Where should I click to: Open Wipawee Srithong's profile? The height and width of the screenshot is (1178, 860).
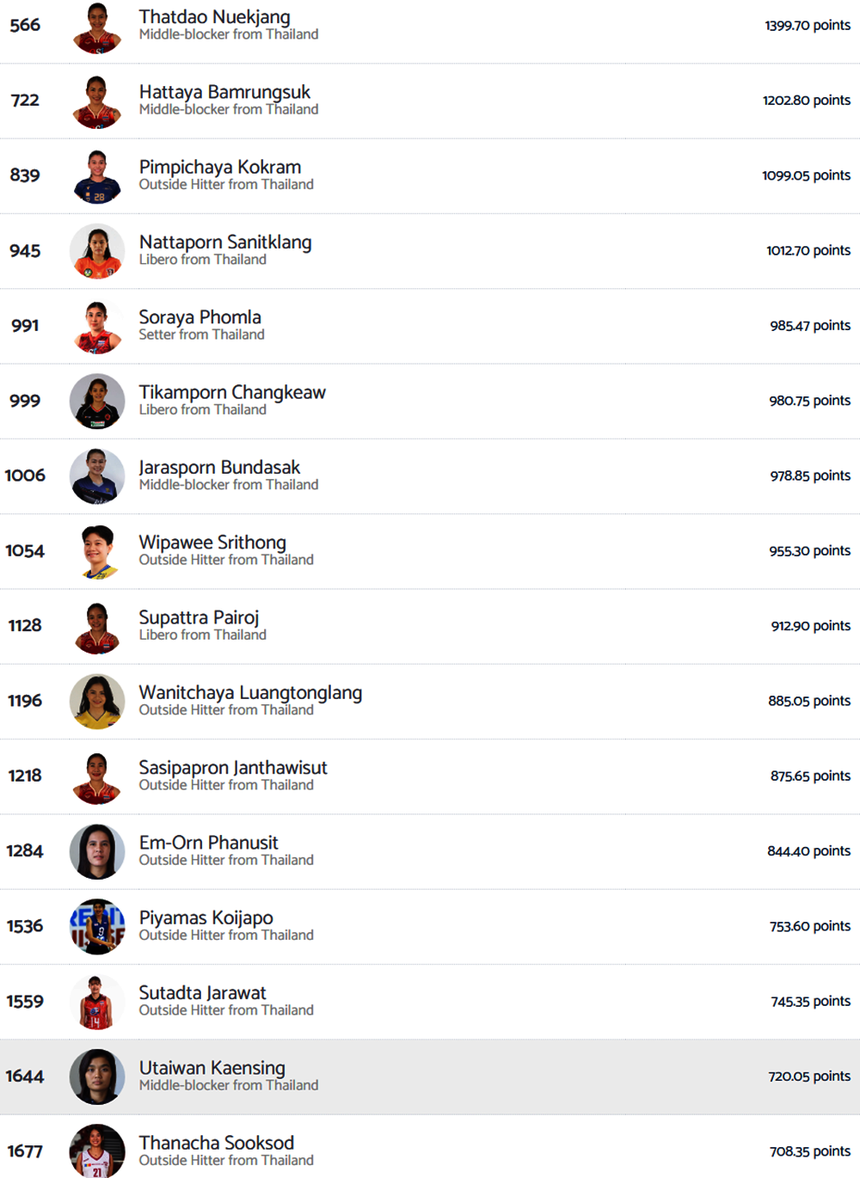click(212, 543)
